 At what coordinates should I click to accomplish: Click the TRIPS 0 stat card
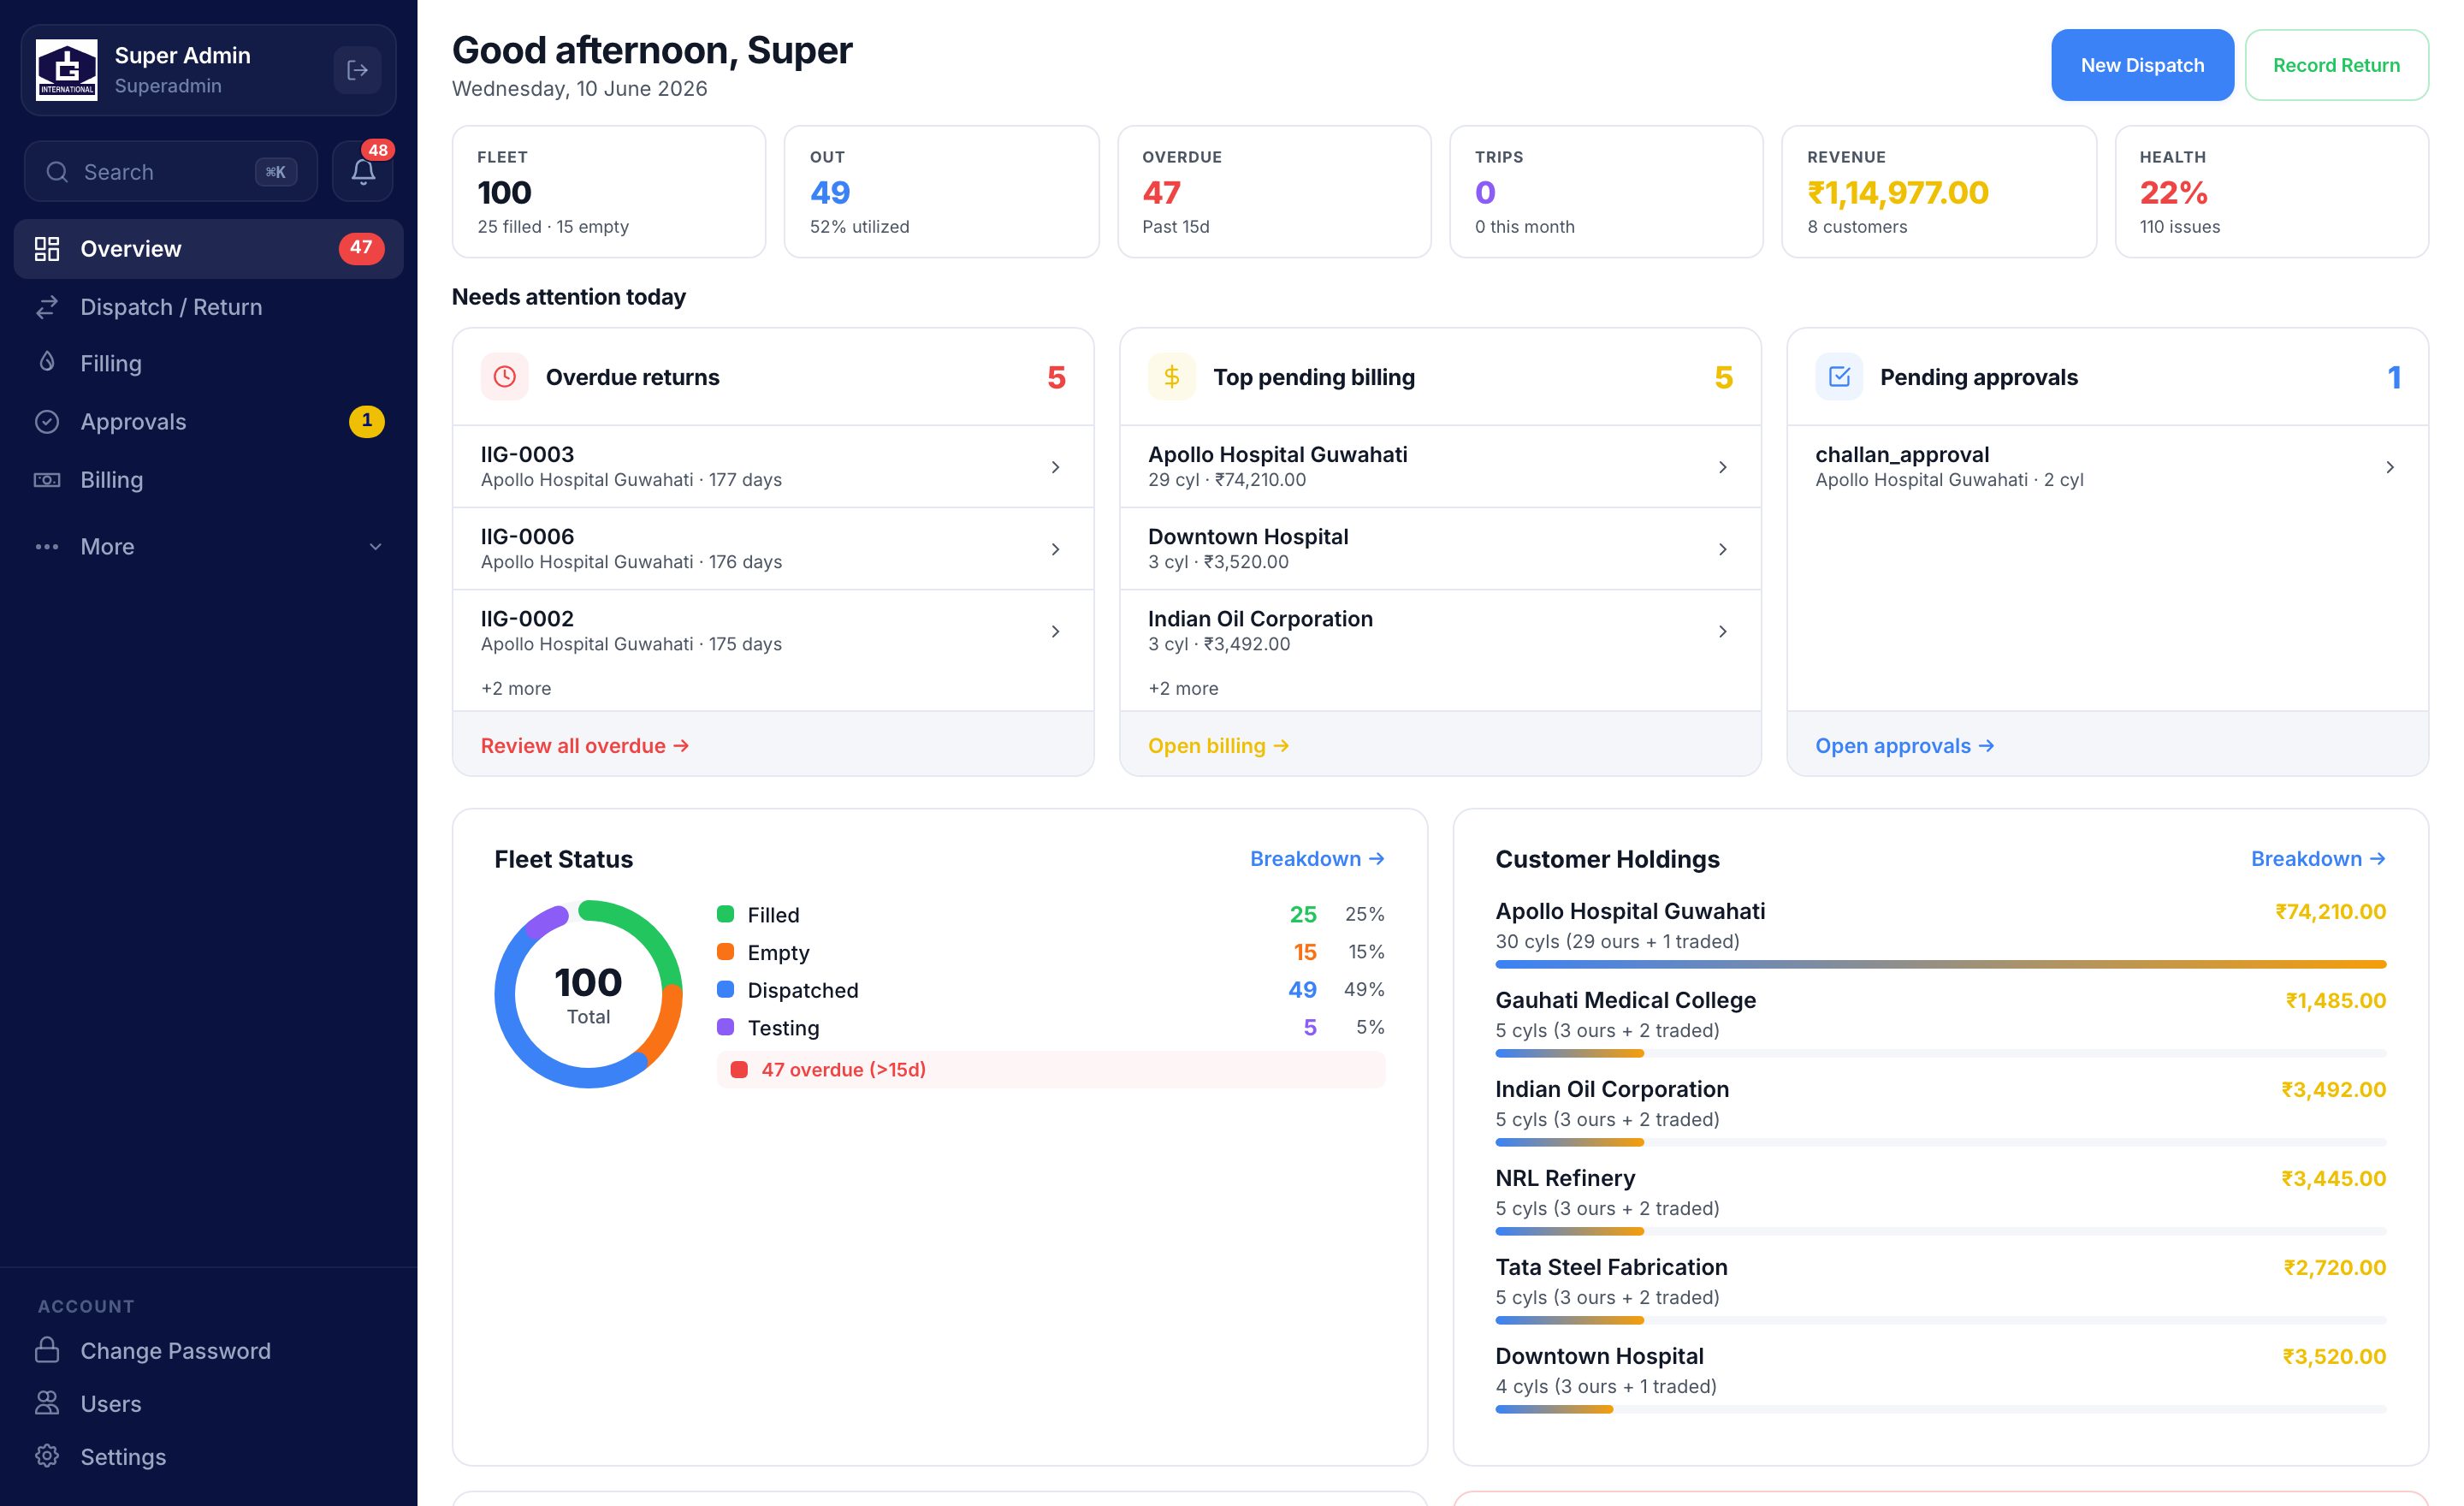[1606, 192]
